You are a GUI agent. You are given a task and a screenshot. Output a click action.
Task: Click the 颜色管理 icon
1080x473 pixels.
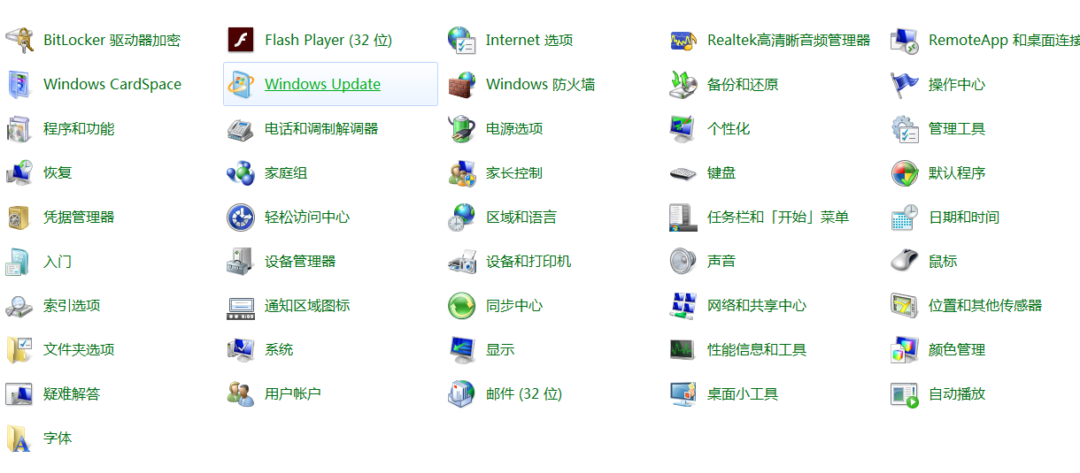[x=904, y=350]
